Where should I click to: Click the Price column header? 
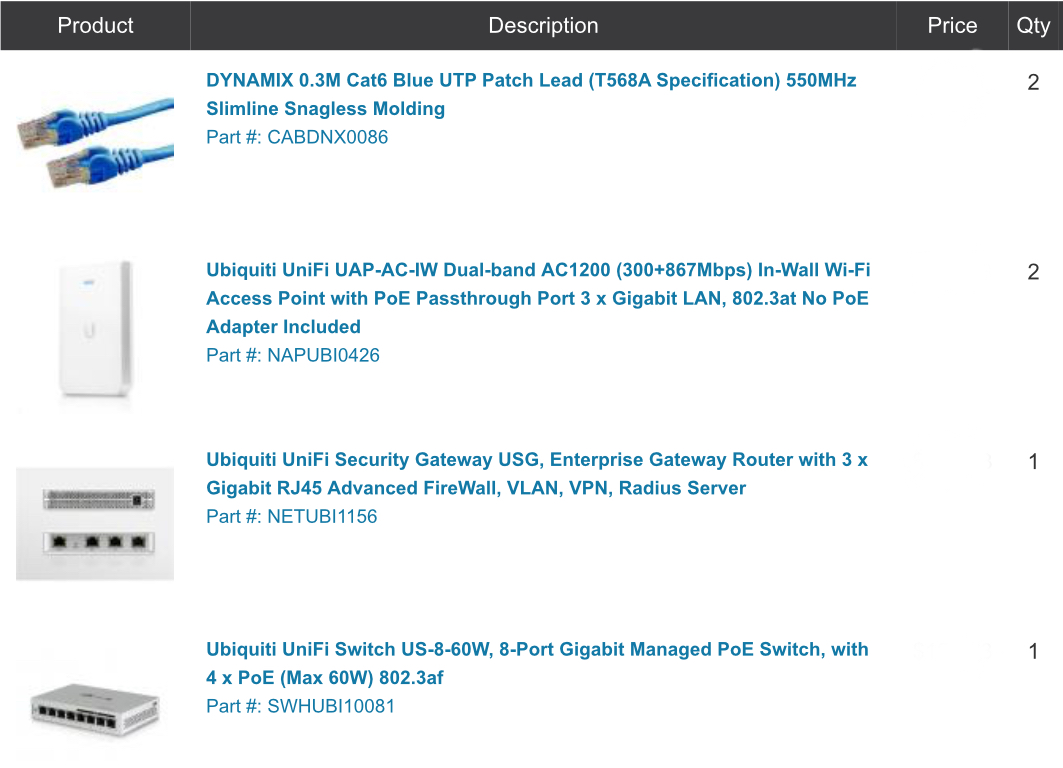coord(951,26)
